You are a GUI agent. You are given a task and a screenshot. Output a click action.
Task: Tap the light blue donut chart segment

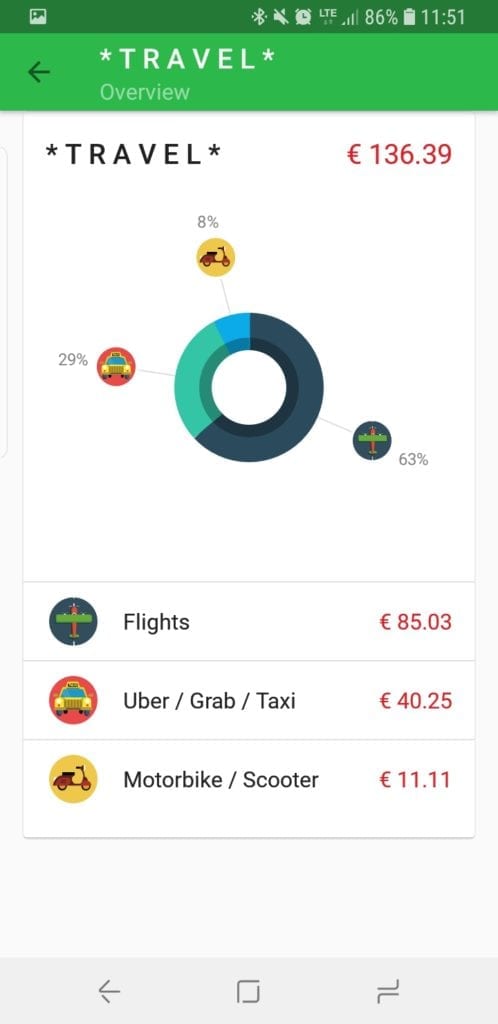235,328
